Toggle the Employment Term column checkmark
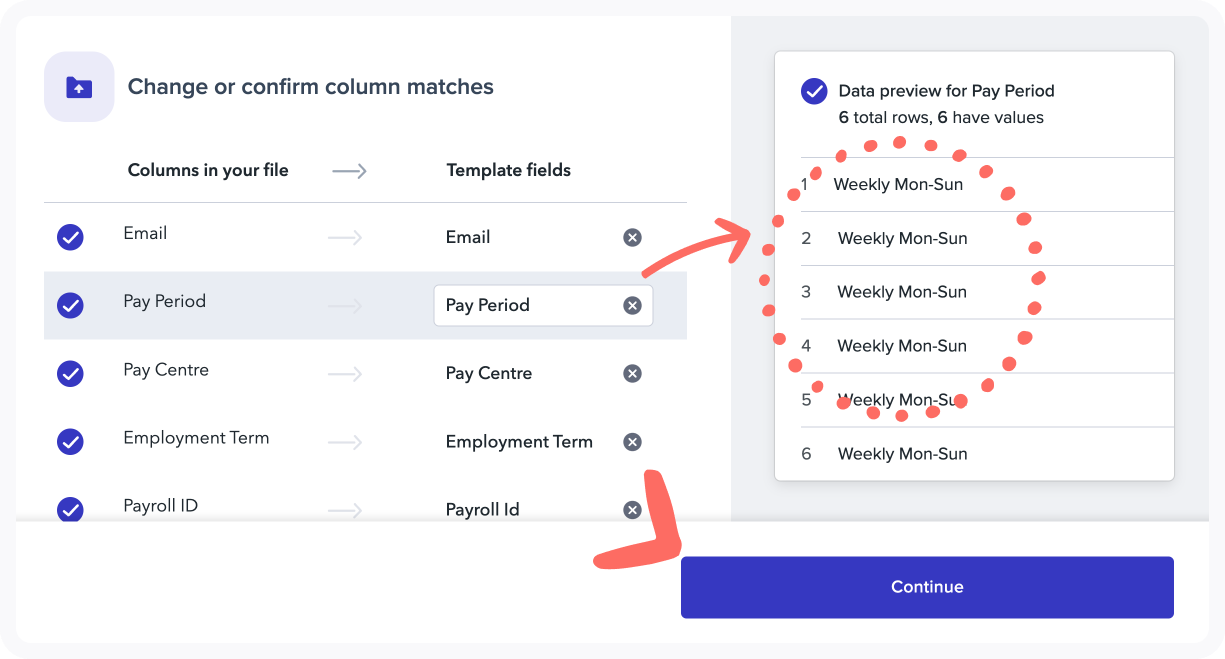Image resolution: width=1225 pixels, height=659 pixels. tap(70, 441)
